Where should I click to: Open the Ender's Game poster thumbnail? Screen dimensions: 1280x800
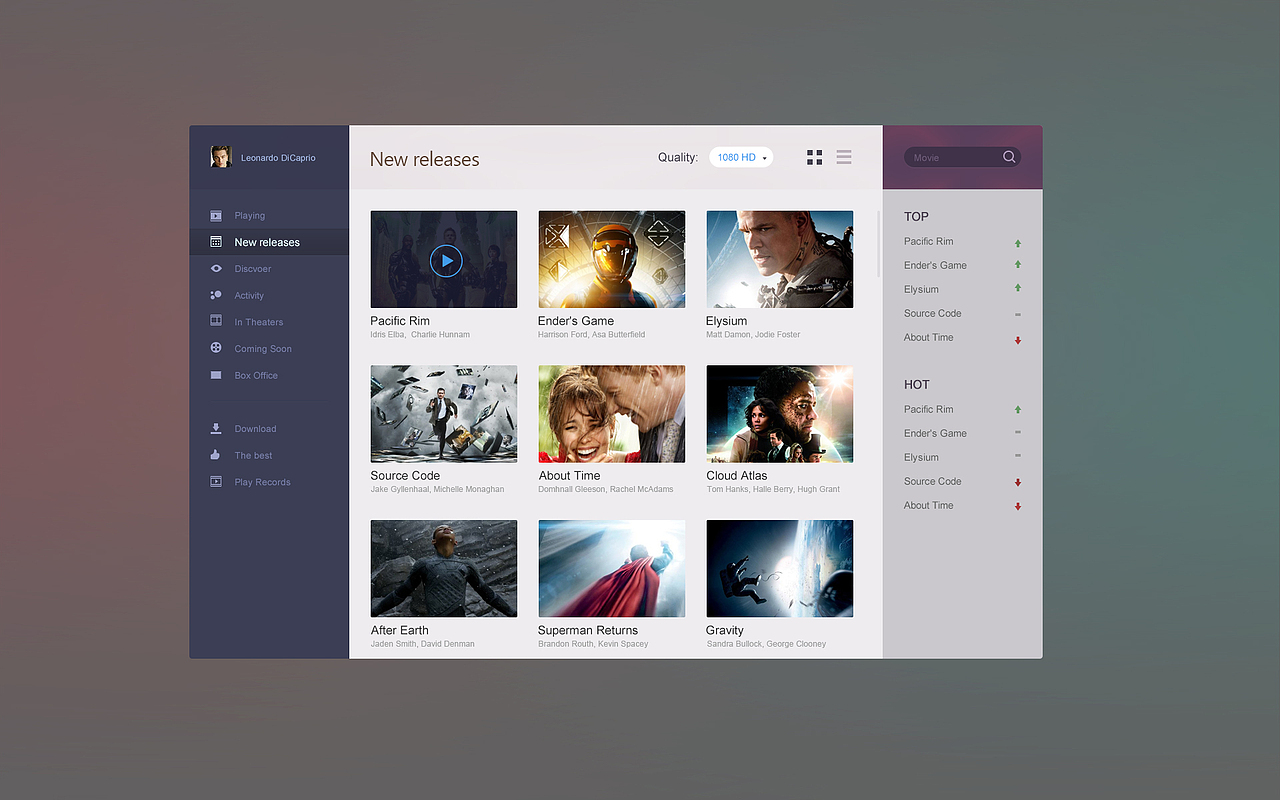coord(612,259)
